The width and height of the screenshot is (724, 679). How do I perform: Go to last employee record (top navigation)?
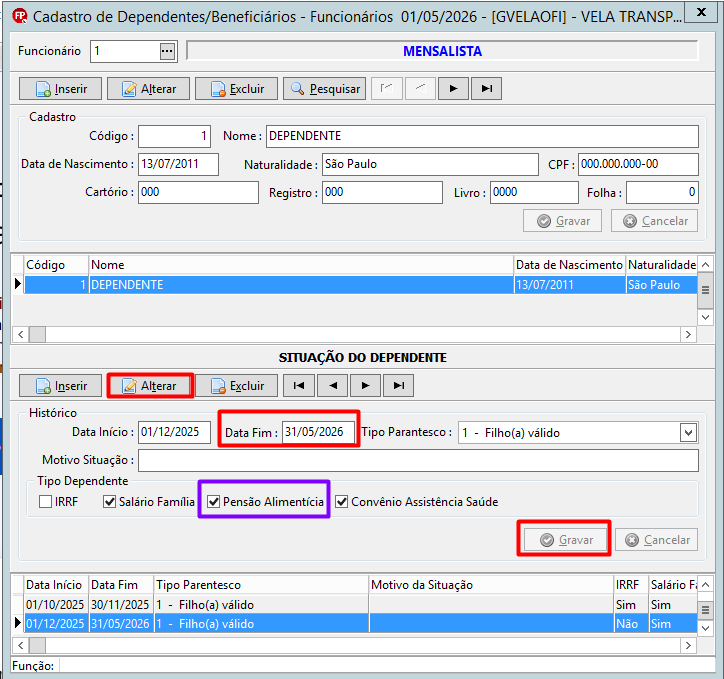pos(486,88)
